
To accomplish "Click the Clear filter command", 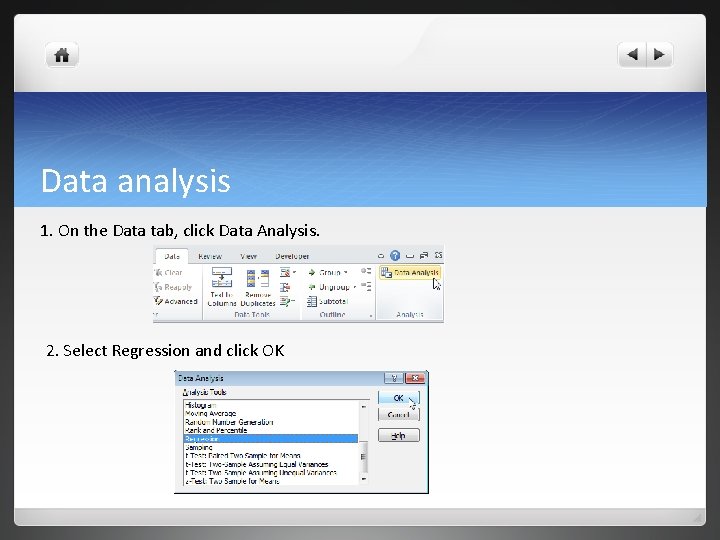I will tap(169, 272).
